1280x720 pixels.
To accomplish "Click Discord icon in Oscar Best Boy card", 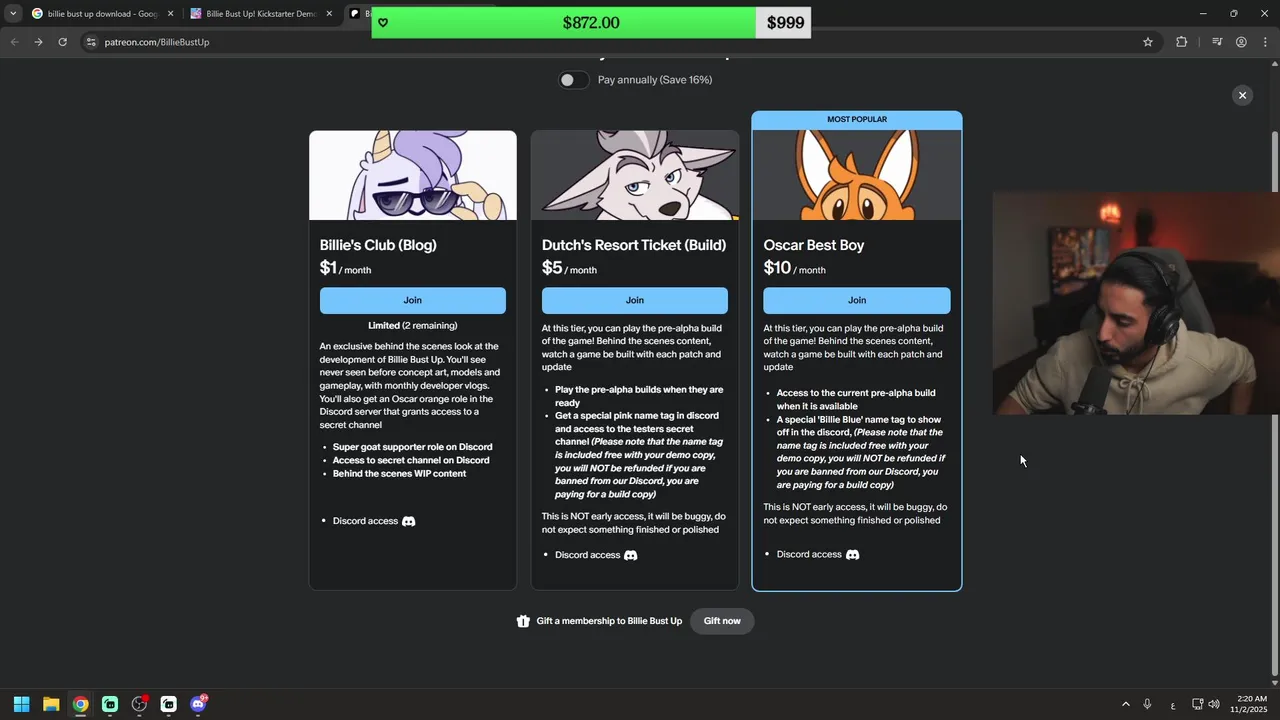I will click(x=852, y=554).
